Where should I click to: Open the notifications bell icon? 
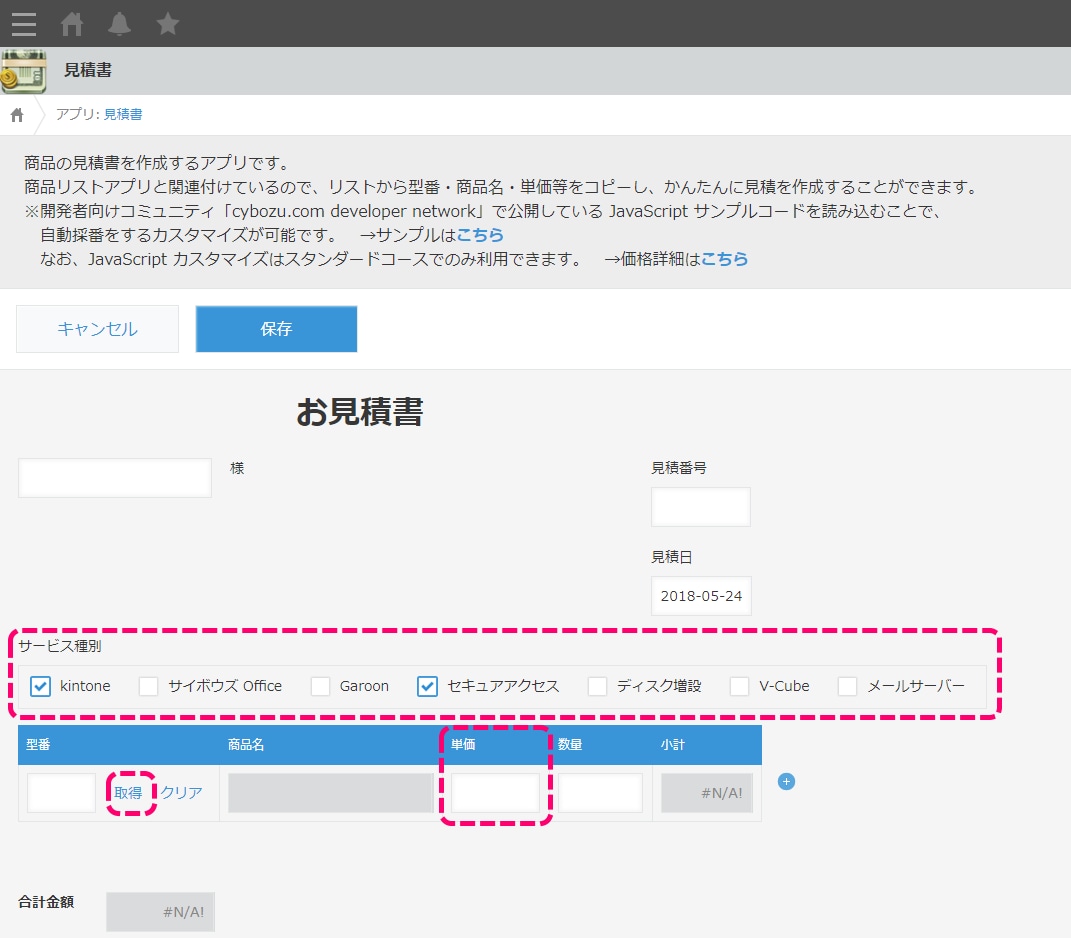[x=119, y=24]
